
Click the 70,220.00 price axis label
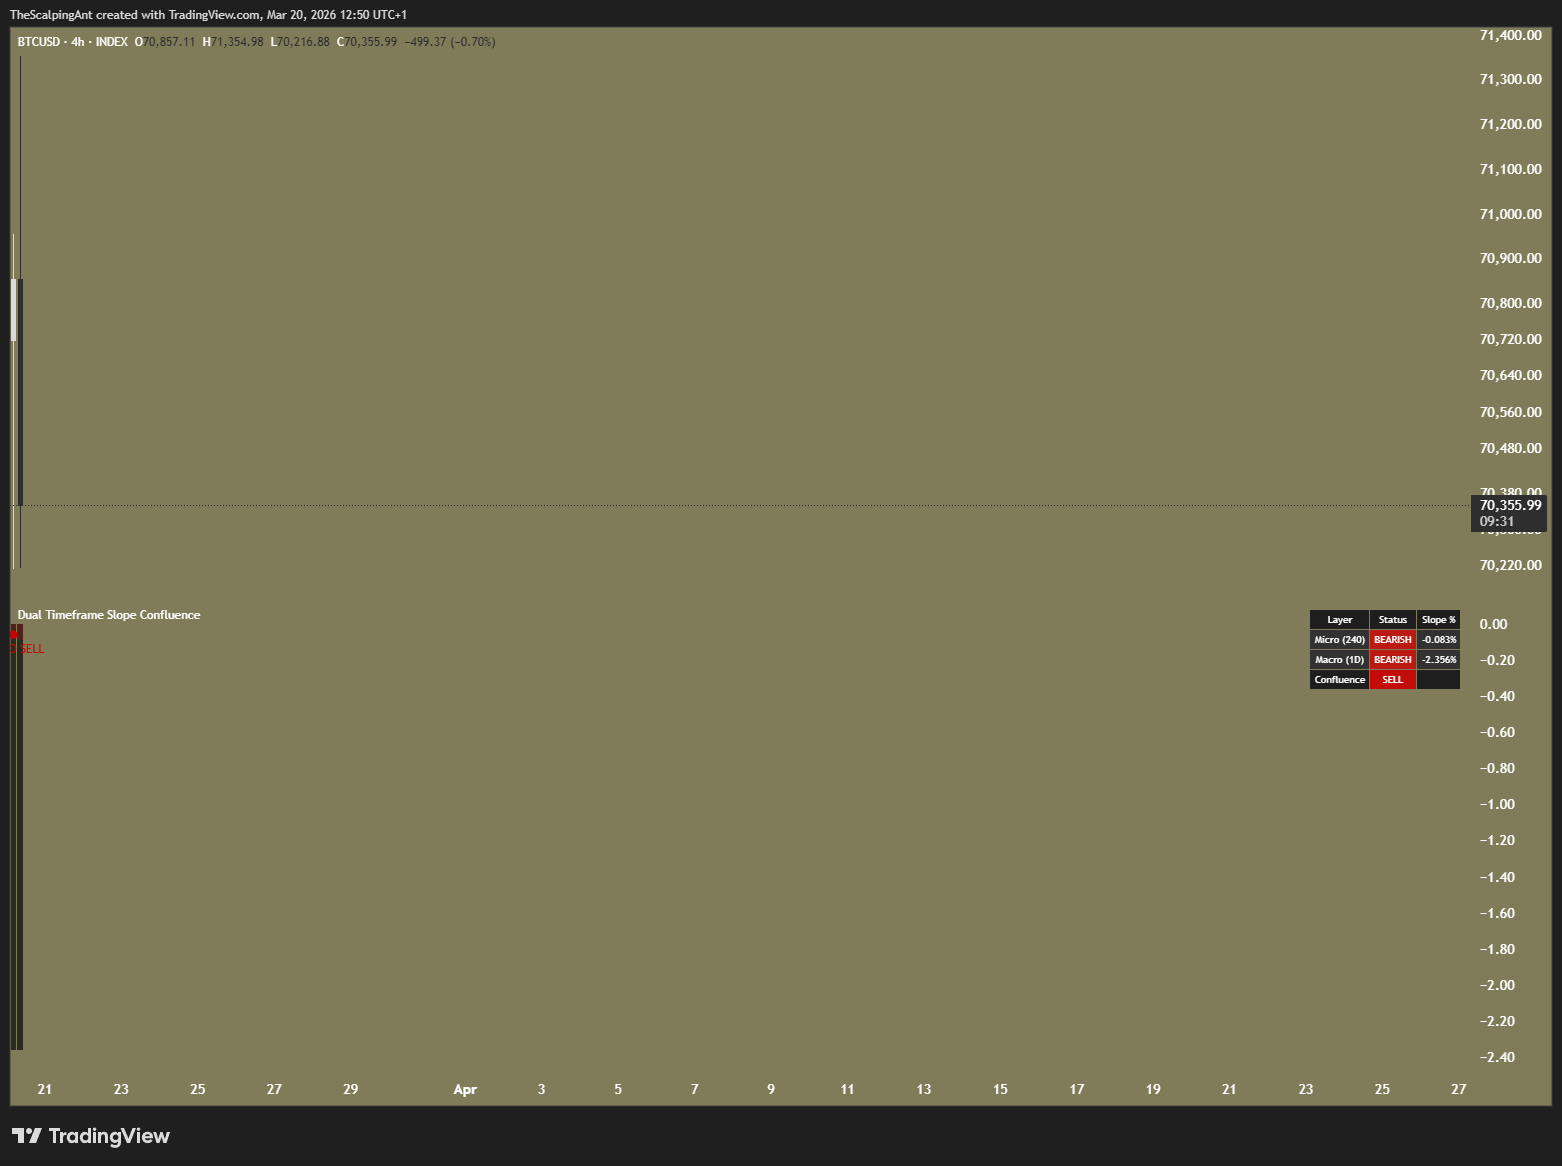[x=1510, y=565]
